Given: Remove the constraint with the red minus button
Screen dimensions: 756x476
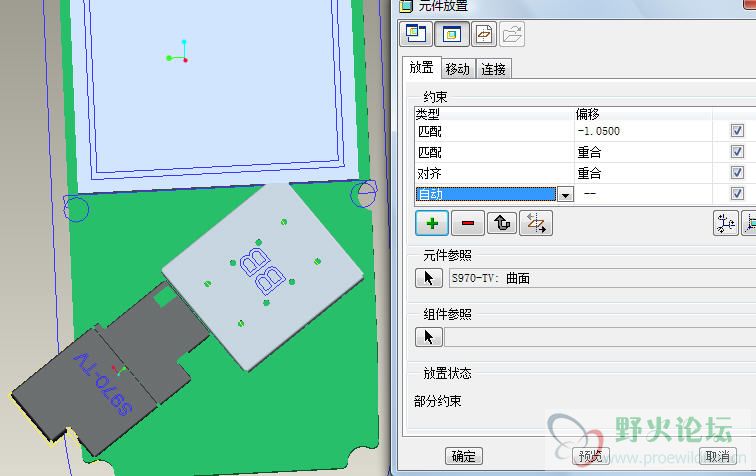Looking at the screenshot, I should 468,223.
